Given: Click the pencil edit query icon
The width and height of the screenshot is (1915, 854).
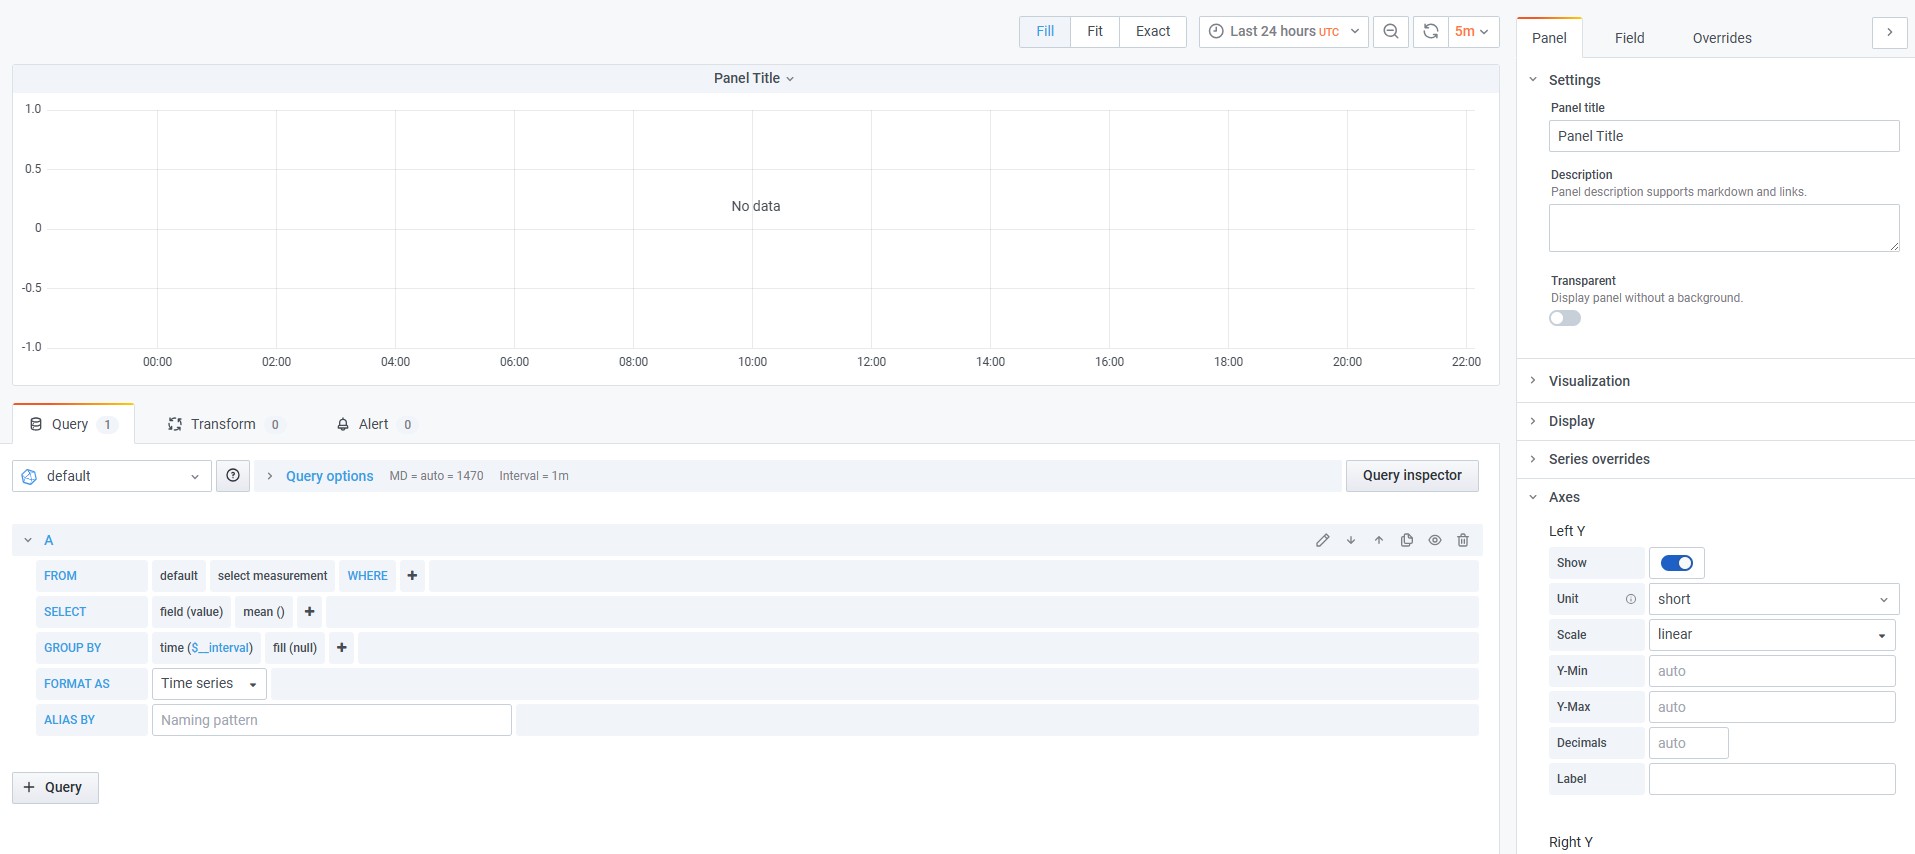Looking at the screenshot, I should 1322,540.
